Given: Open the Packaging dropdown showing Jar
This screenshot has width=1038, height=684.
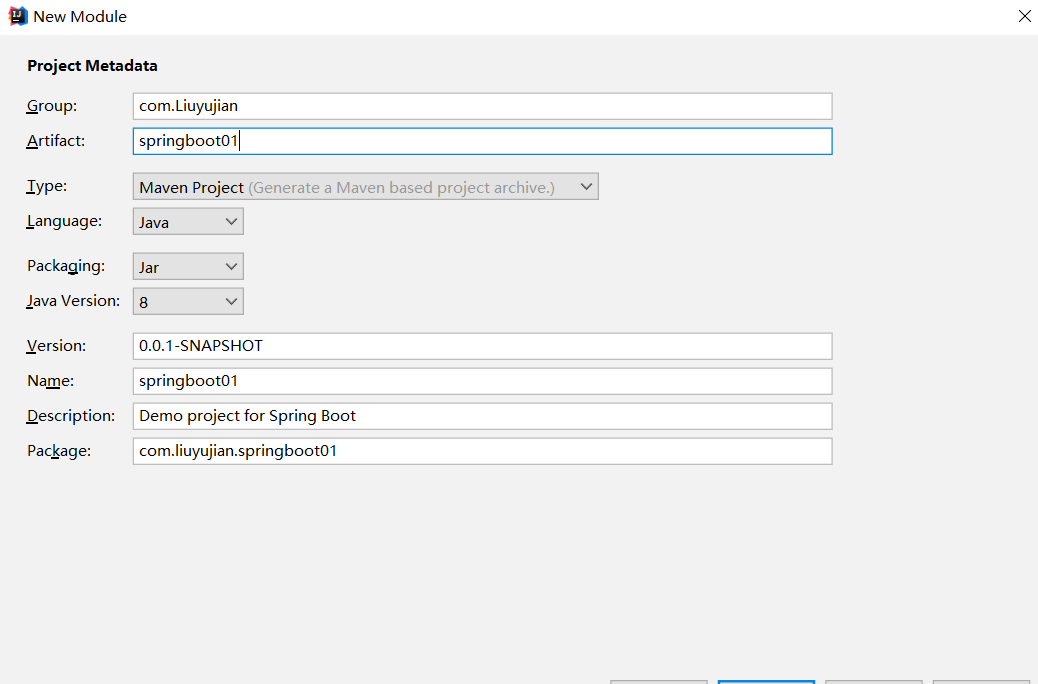Looking at the screenshot, I should (x=188, y=266).
